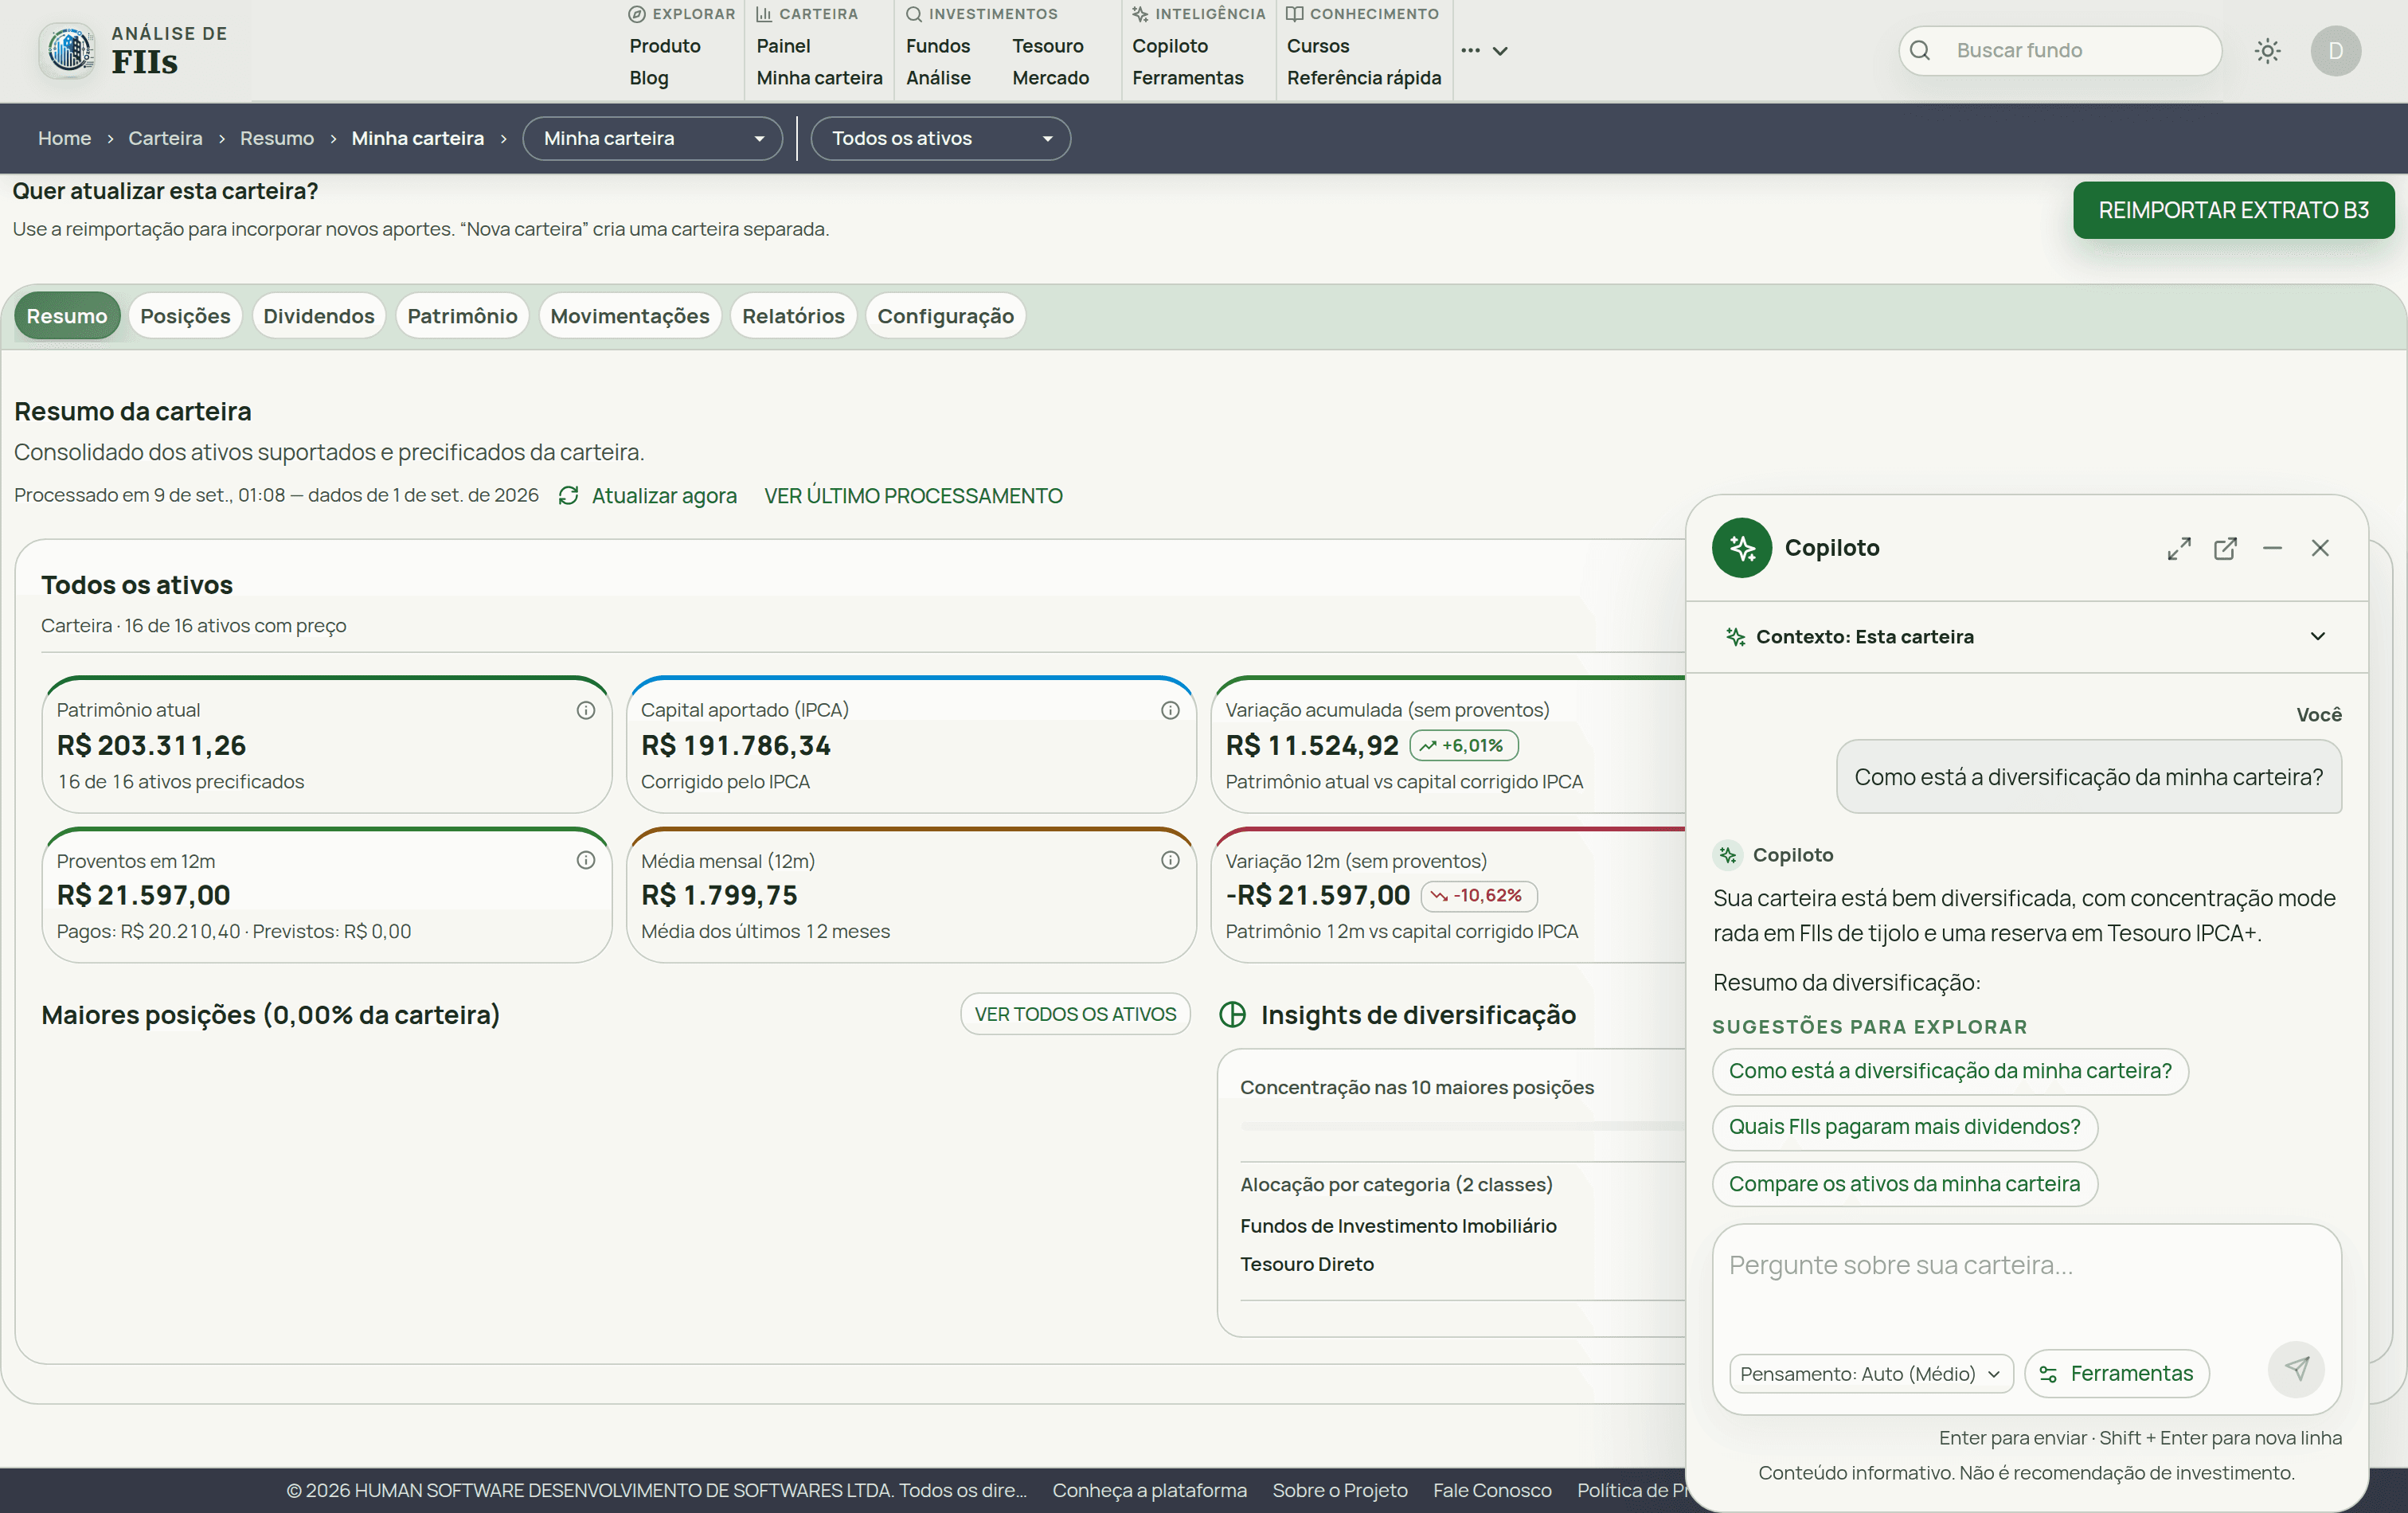The height and width of the screenshot is (1513, 2408).
Task: Open Ferramentas under the Inteligência menu
Action: [1187, 78]
